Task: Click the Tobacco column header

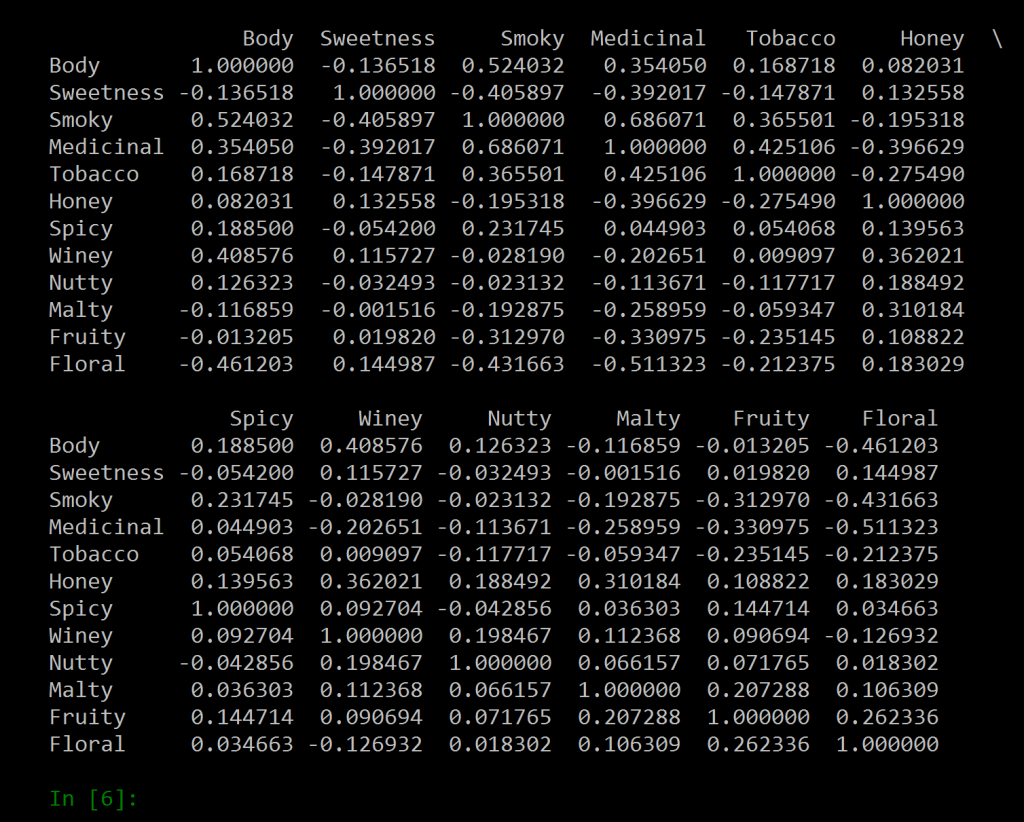Action: [x=791, y=39]
